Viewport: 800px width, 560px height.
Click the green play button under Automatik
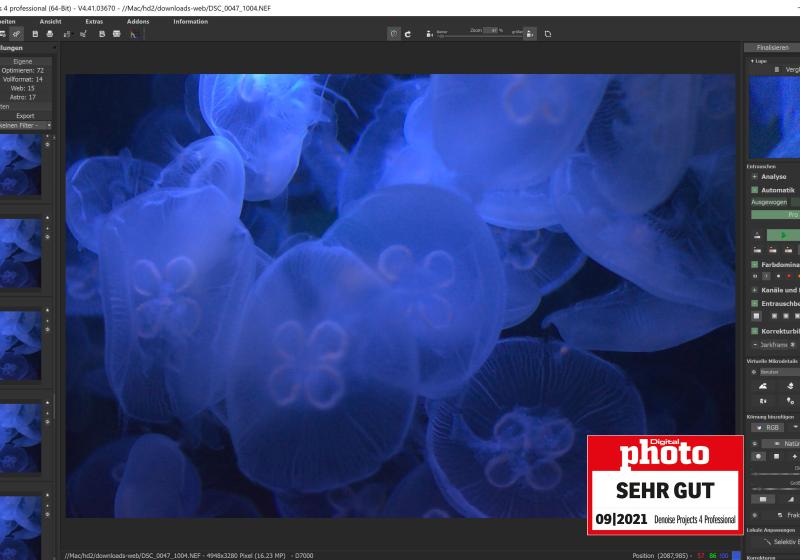[x=783, y=235]
